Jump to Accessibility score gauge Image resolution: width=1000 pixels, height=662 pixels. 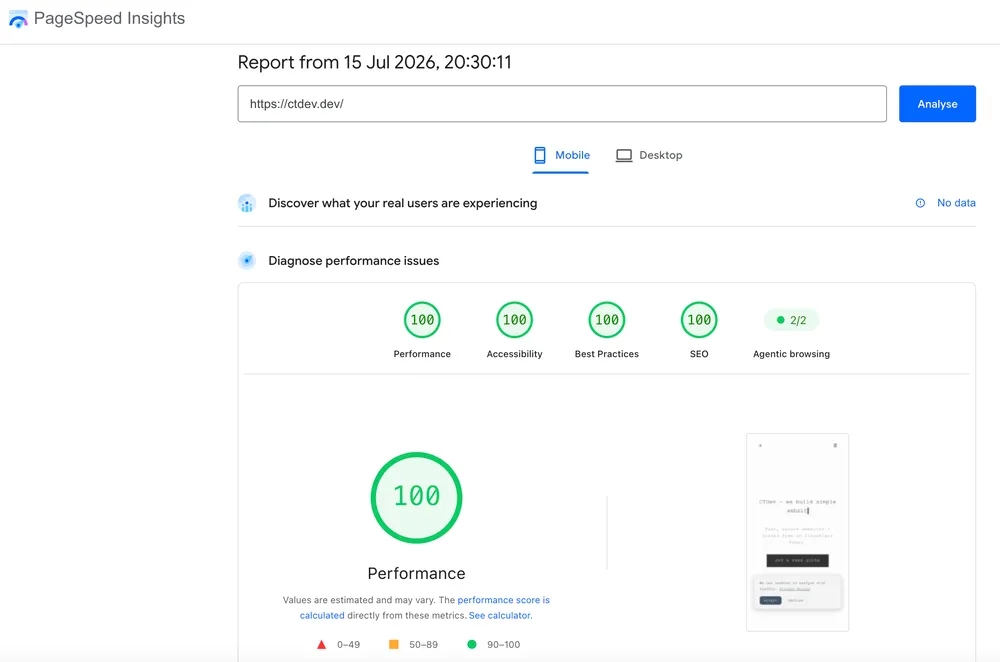tap(514, 320)
